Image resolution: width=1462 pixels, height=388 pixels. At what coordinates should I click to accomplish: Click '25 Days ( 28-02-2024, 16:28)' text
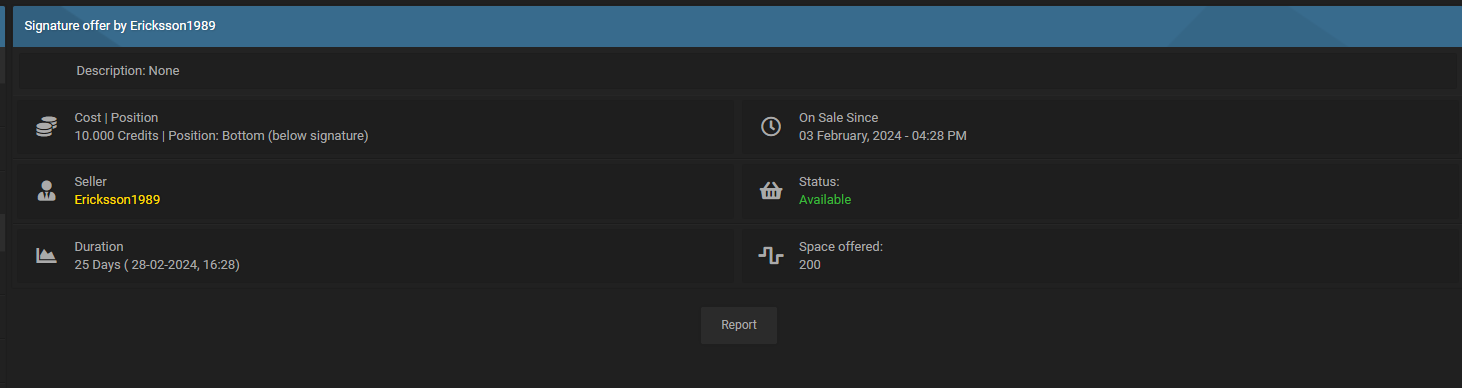pos(157,265)
